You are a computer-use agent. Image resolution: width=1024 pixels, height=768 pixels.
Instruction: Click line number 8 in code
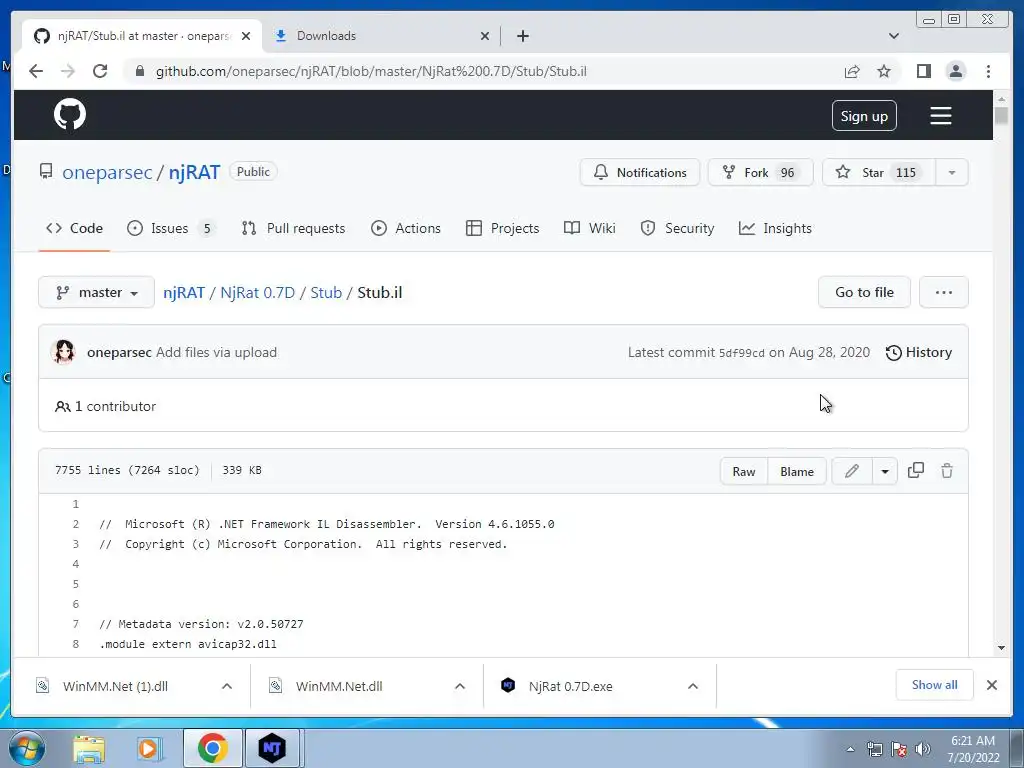(x=76, y=644)
